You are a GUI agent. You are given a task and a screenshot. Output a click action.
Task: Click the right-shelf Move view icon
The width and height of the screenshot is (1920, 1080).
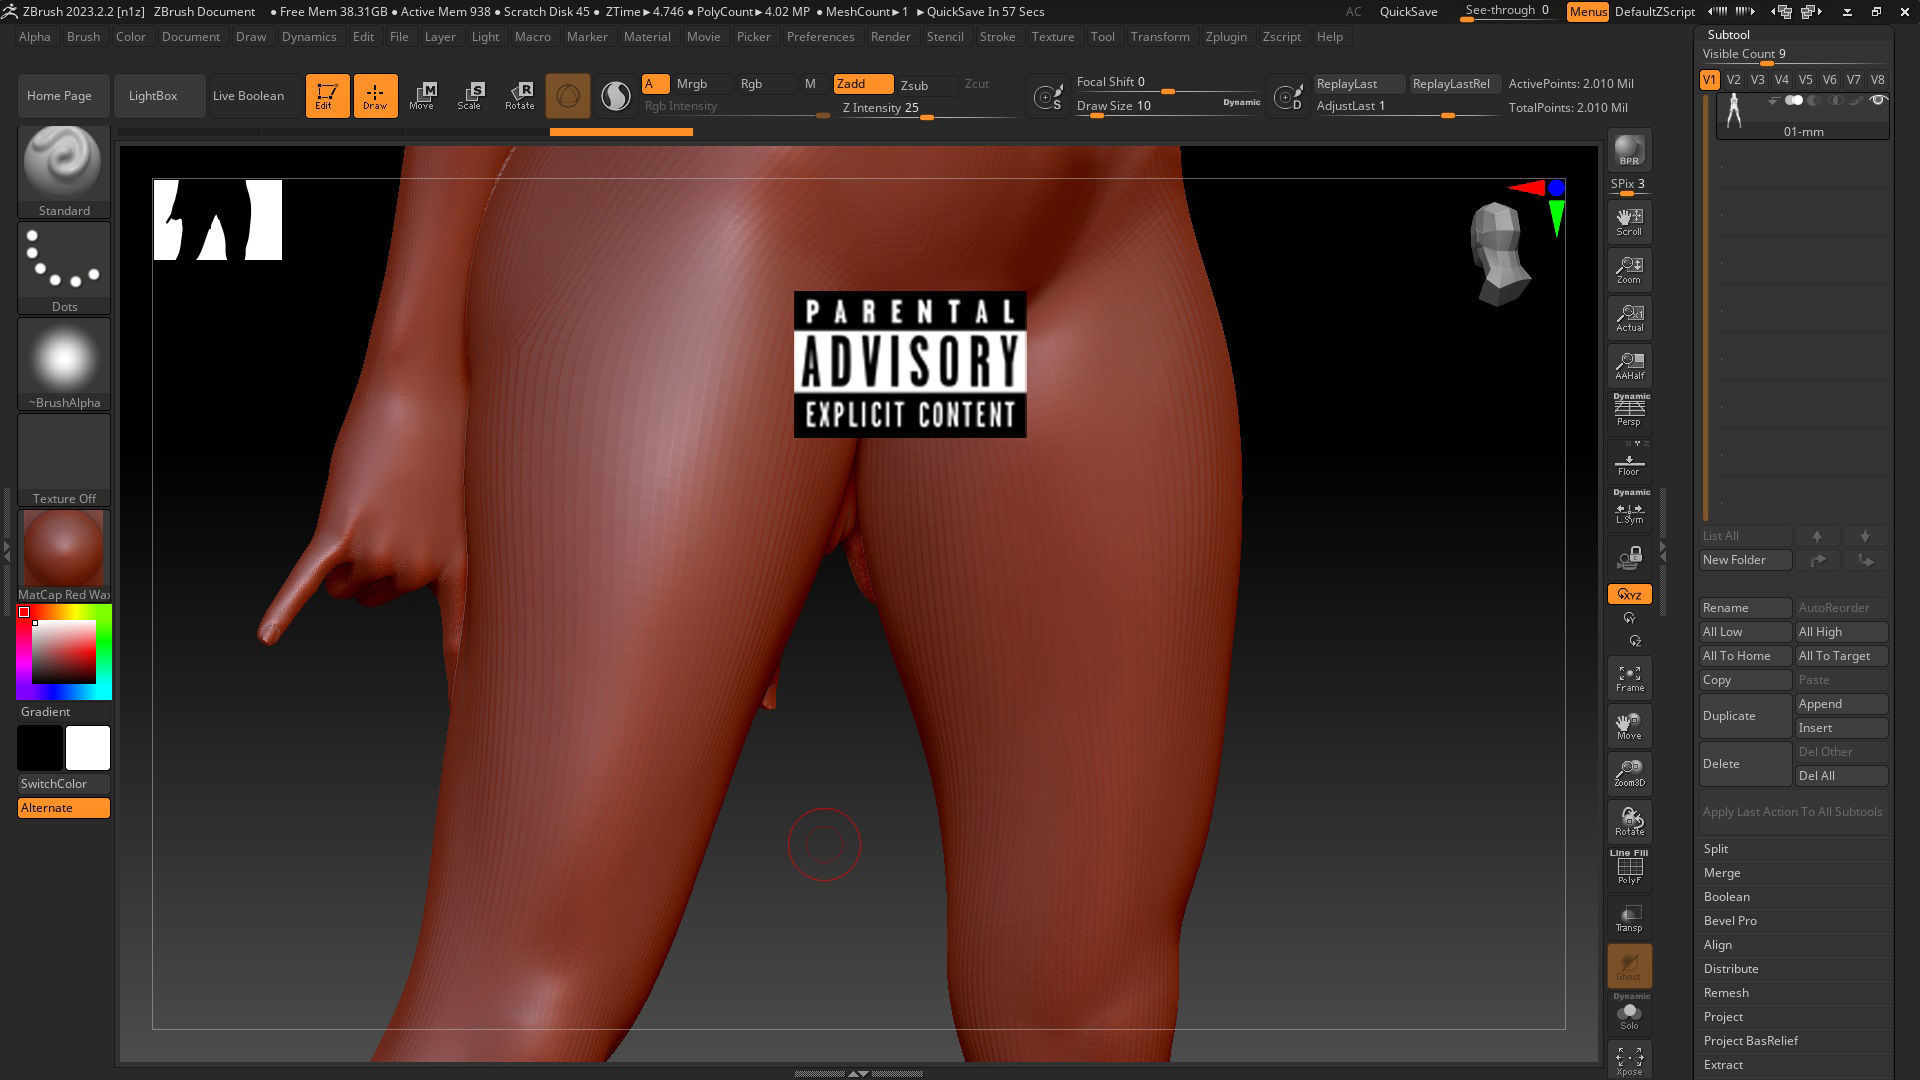coord(1629,726)
